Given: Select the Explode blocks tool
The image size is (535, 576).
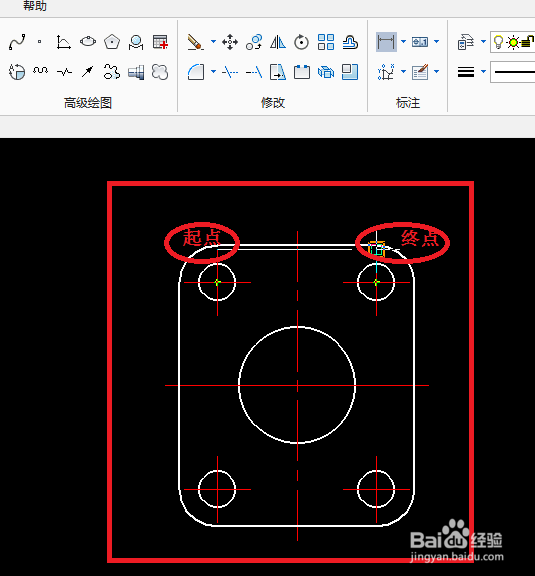Looking at the screenshot, I should (x=326, y=72).
